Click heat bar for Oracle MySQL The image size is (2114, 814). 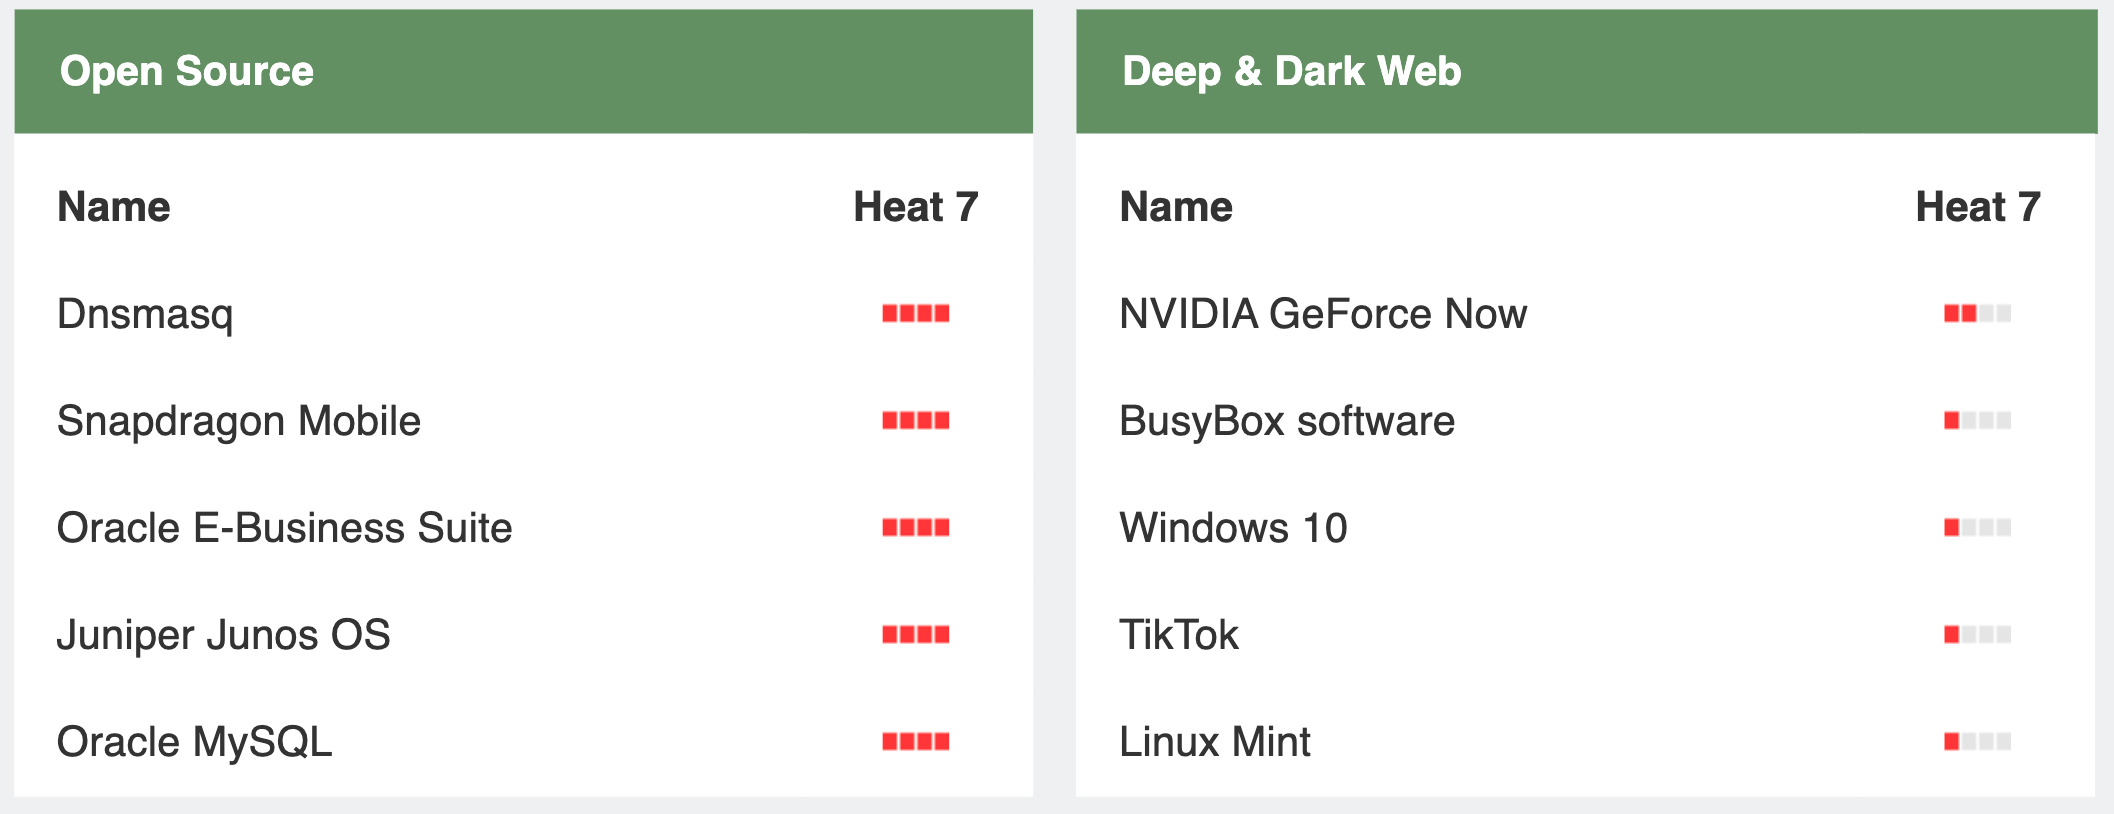(915, 742)
